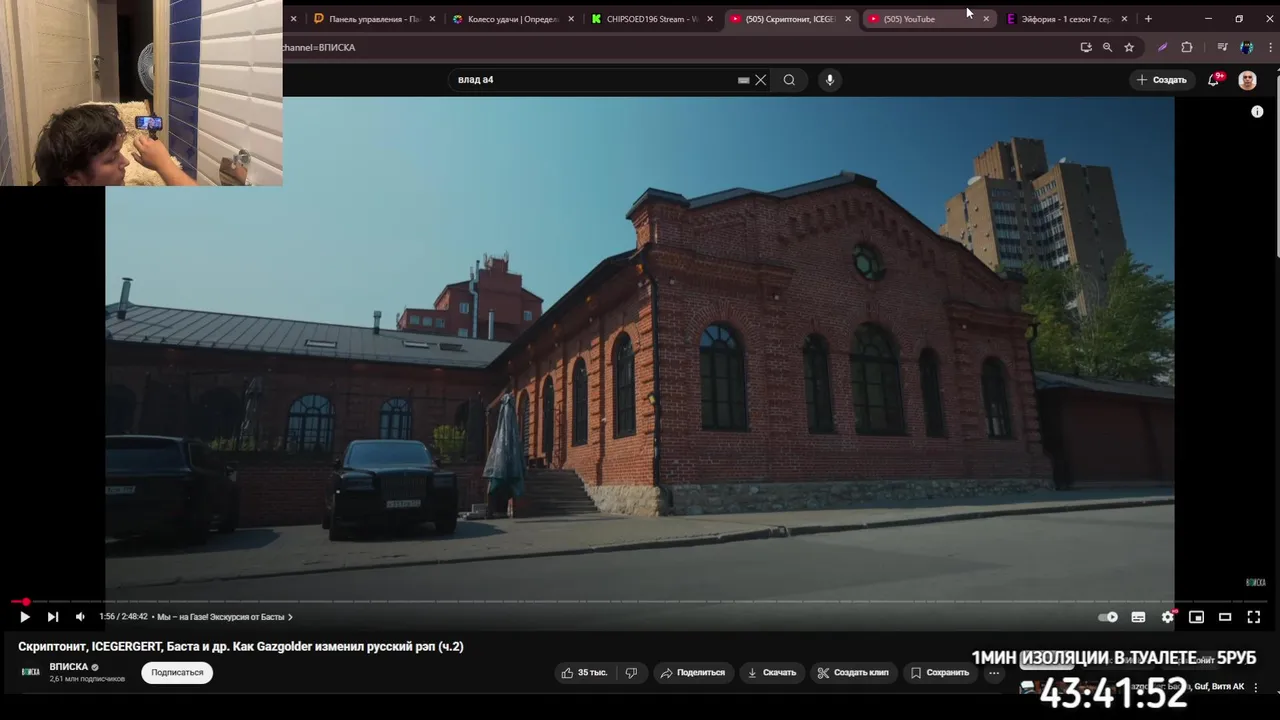Click Создать create button
Image resolution: width=1280 pixels, height=720 pixels.
pyautogui.click(x=1161, y=80)
